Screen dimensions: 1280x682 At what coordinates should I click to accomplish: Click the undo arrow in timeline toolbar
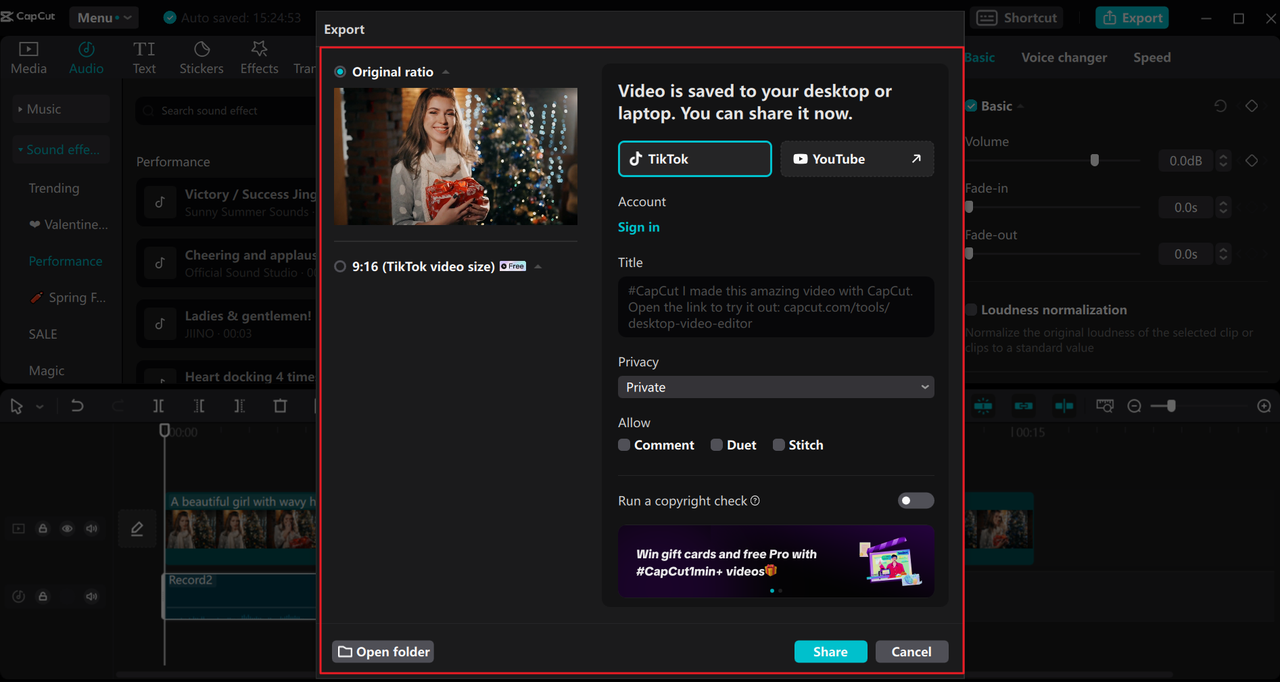pos(77,406)
